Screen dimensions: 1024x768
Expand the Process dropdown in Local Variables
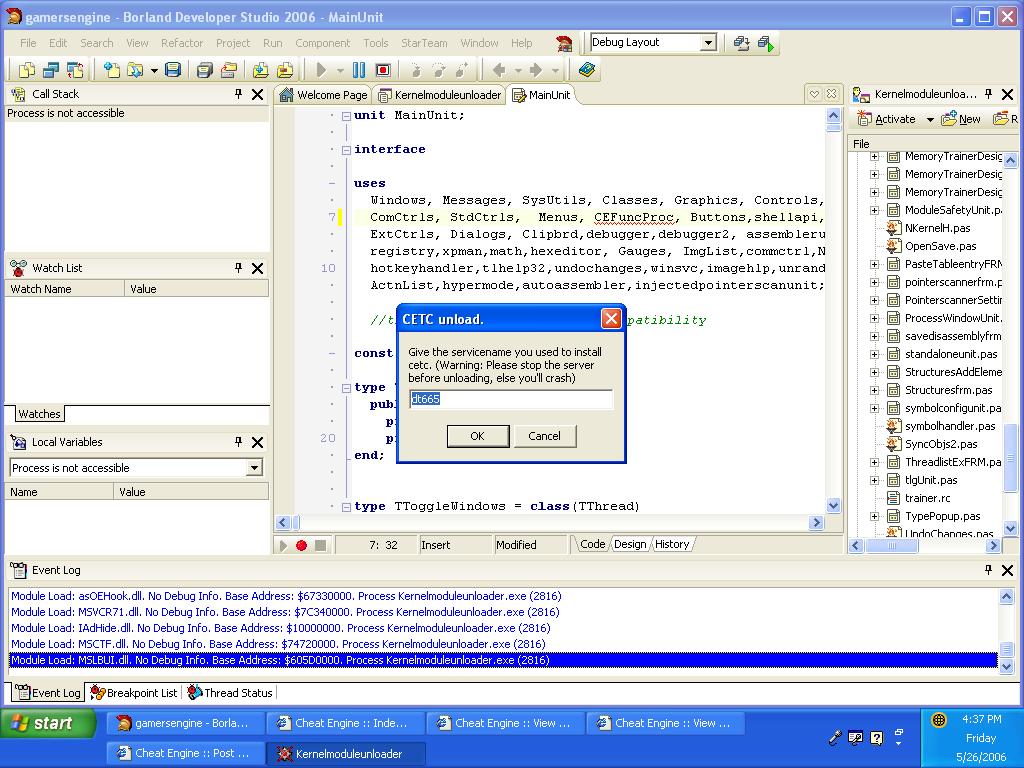256,468
